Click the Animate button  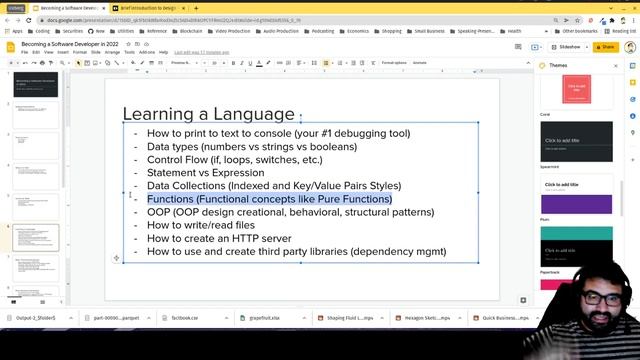420,63
